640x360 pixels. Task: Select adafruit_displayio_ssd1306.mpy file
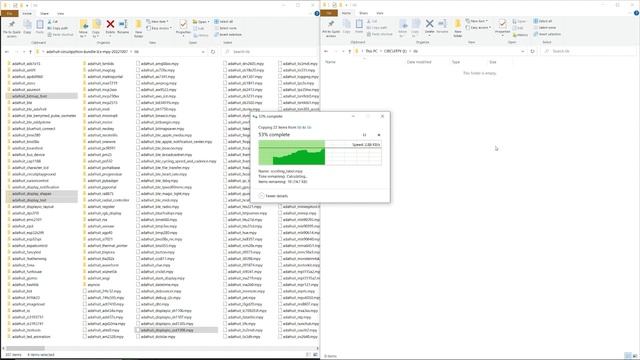176,330
